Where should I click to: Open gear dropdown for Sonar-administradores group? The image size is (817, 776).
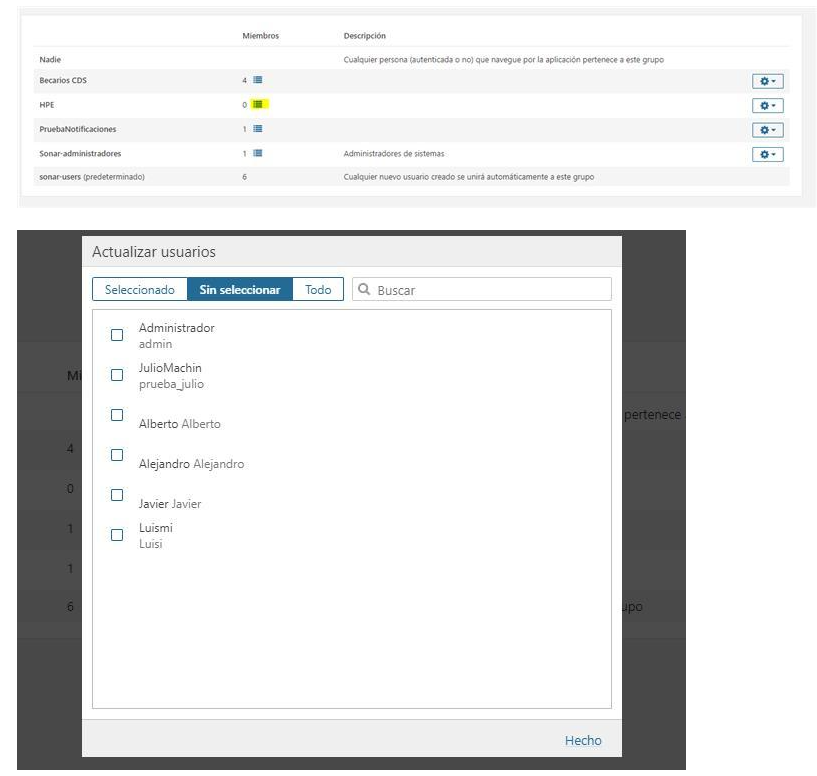(768, 154)
